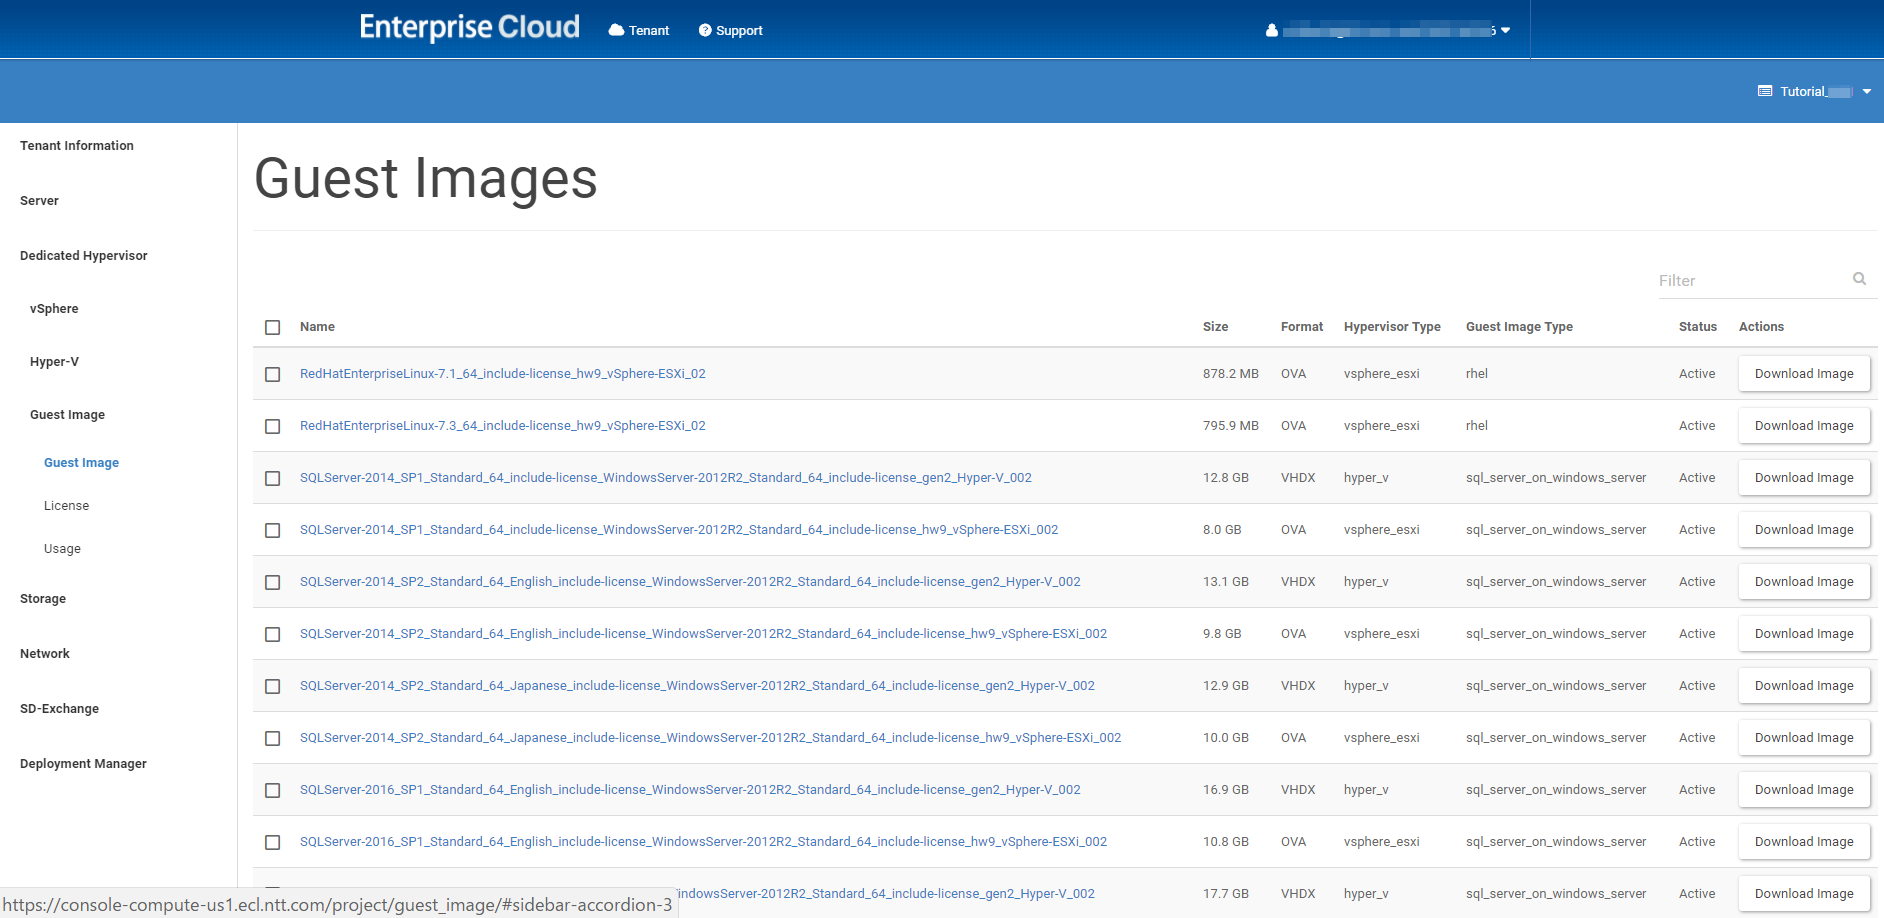The height and width of the screenshot is (918, 1884).
Task: Click the Tutorial project list icon
Action: (x=1765, y=91)
